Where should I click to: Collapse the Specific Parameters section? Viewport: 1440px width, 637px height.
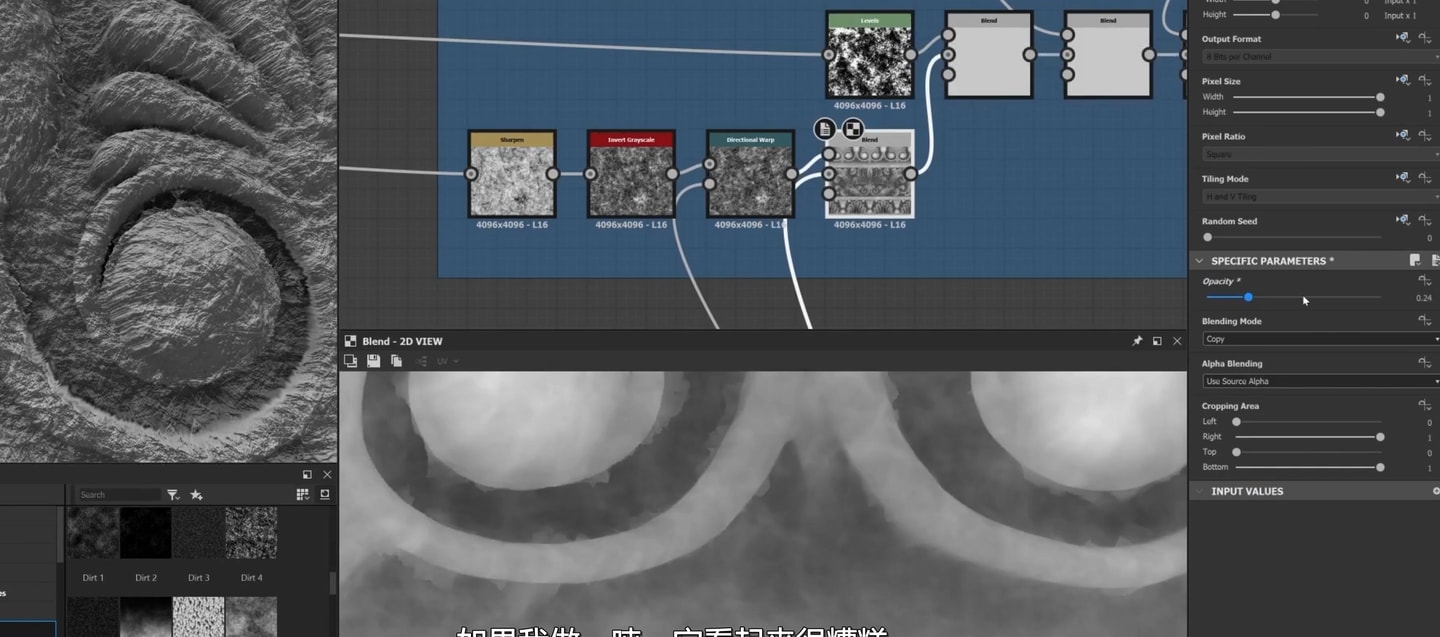pos(1200,261)
